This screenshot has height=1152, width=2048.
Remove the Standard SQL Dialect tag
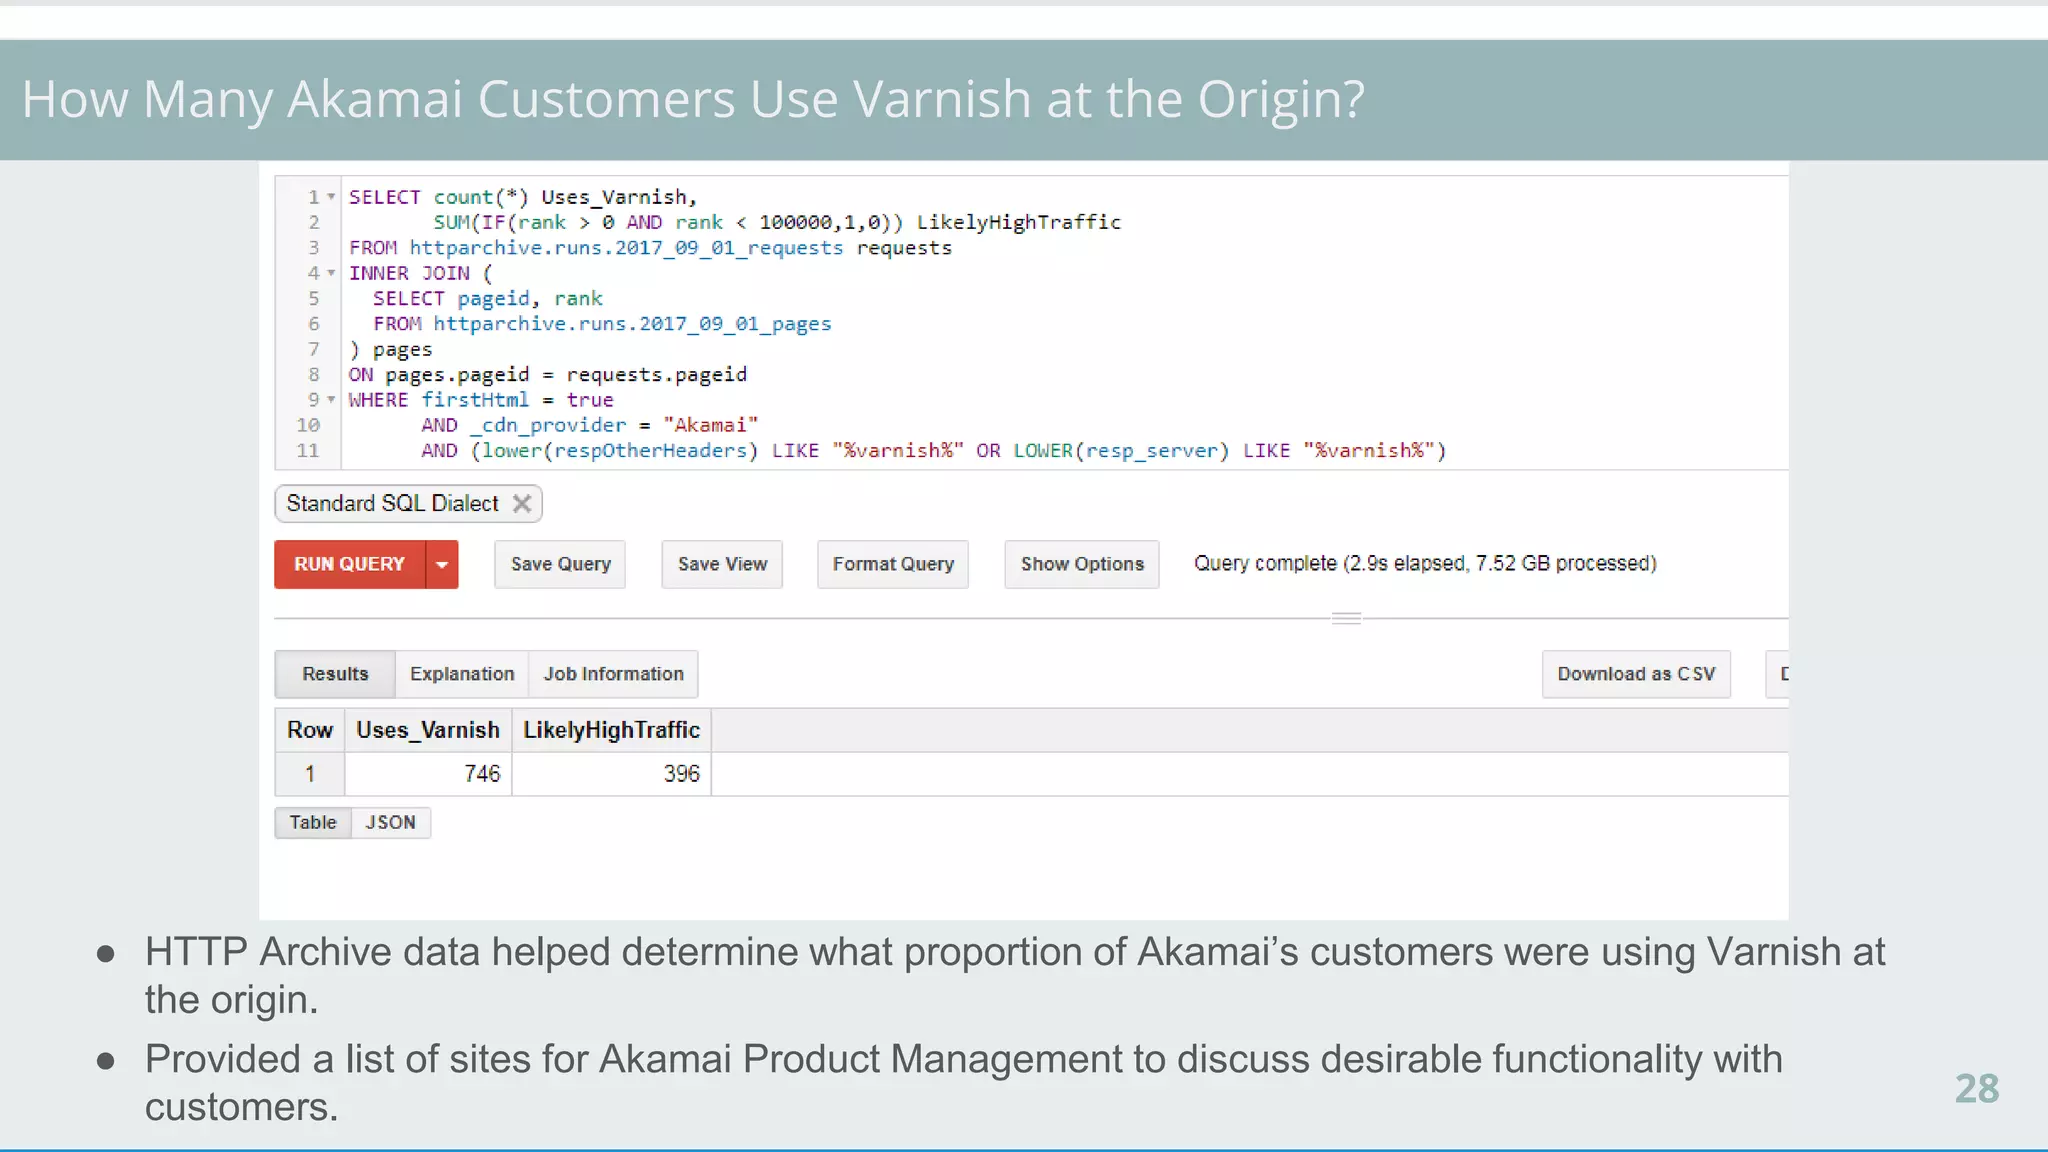[522, 503]
